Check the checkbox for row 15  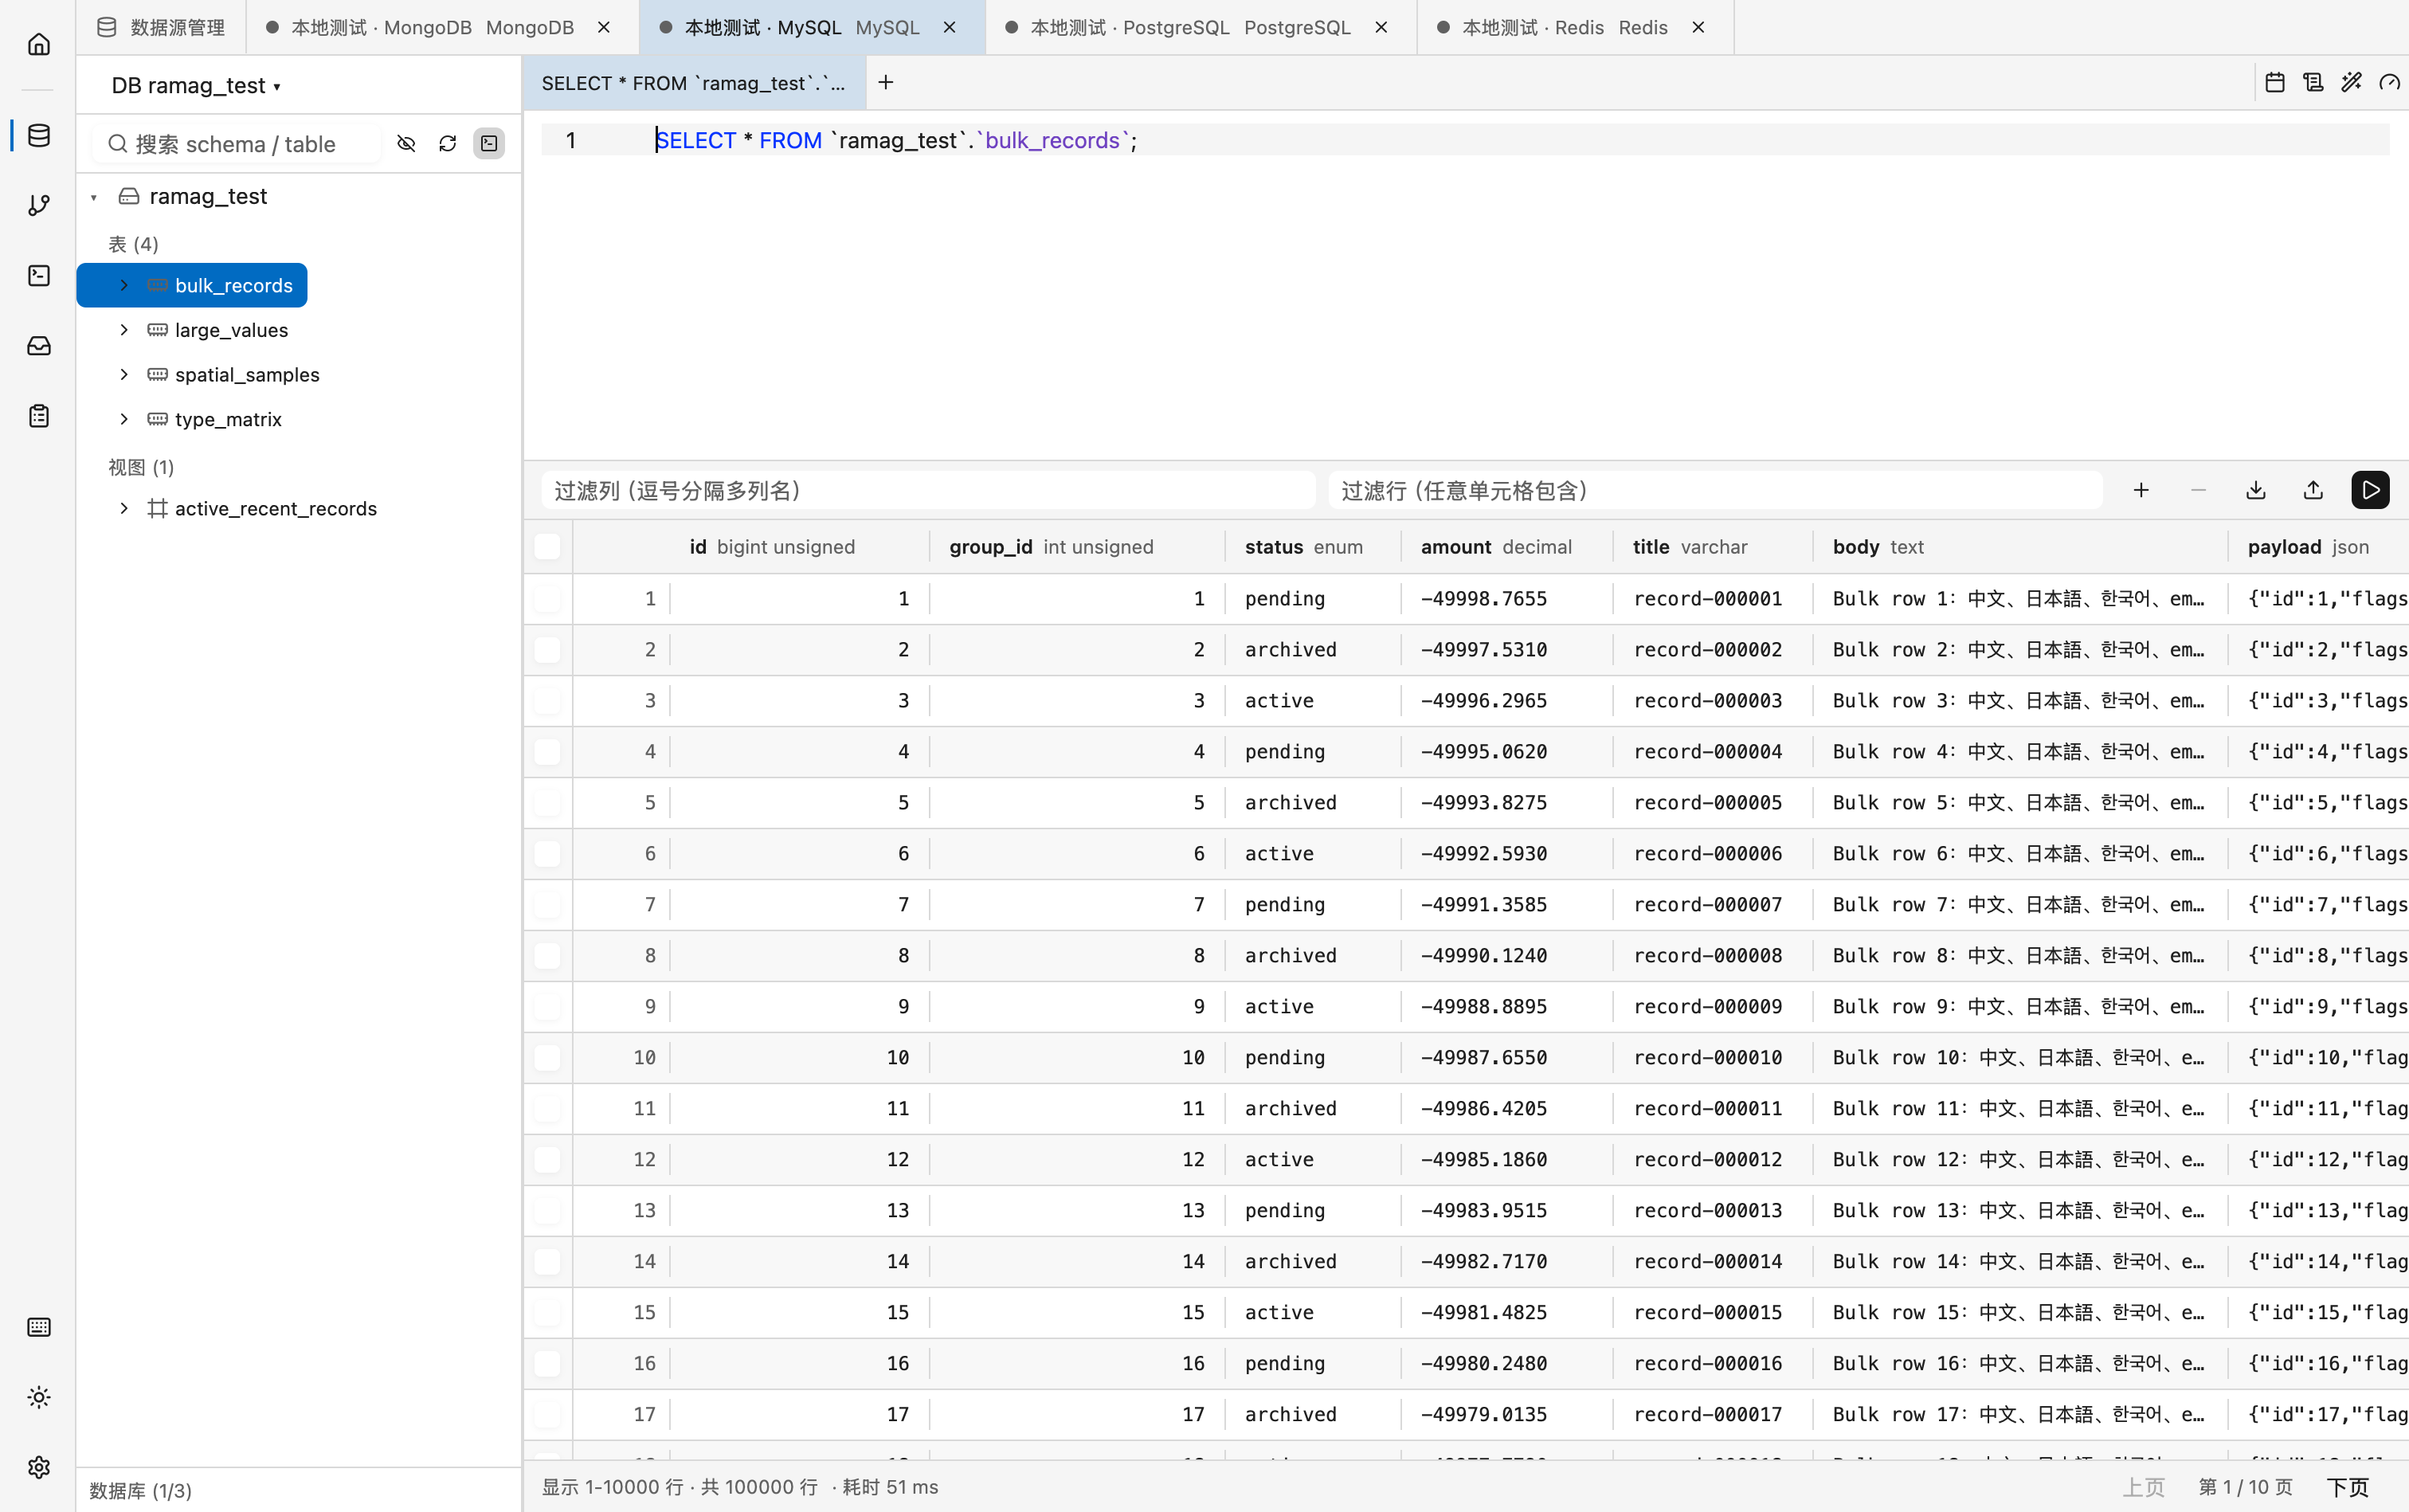[547, 1312]
